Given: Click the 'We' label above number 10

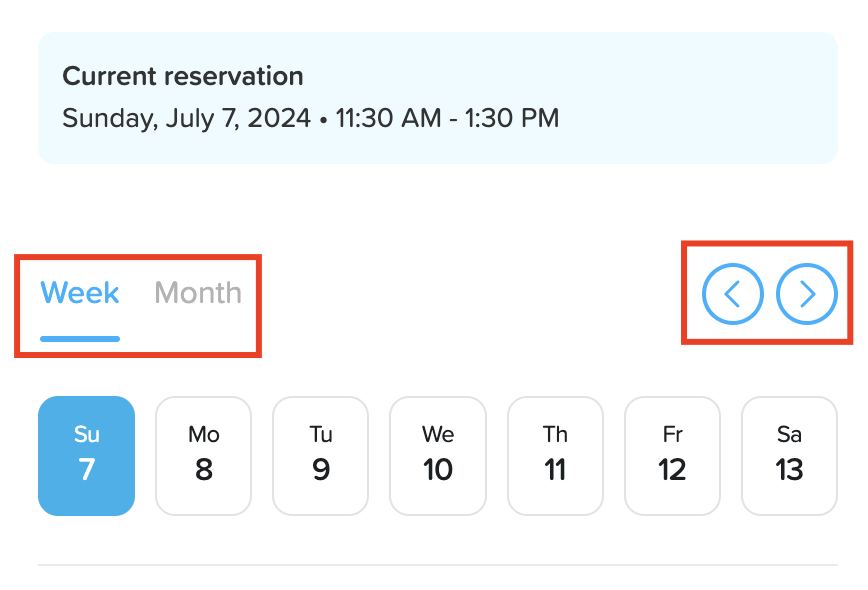Looking at the screenshot, I should click(x=437, y=434).
